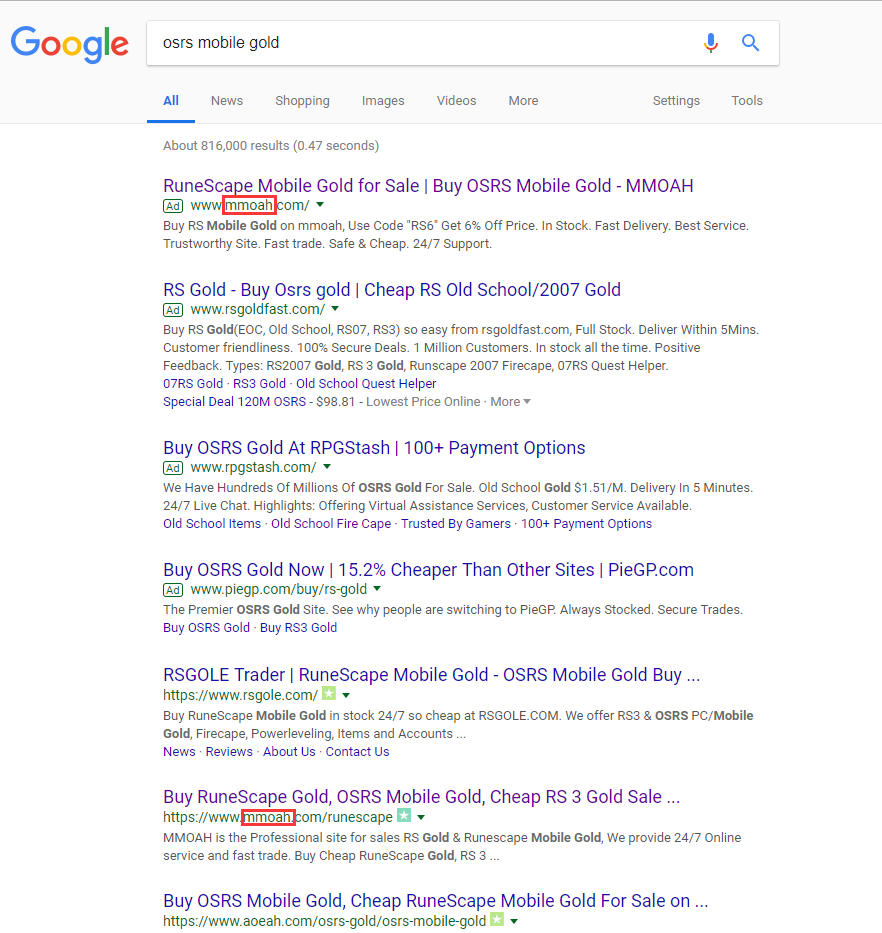Screen dimensions: 882x933
Task: Click 'Buy RS3 Gold' sitelink under PieGP
Action: (x=298, y=628)
